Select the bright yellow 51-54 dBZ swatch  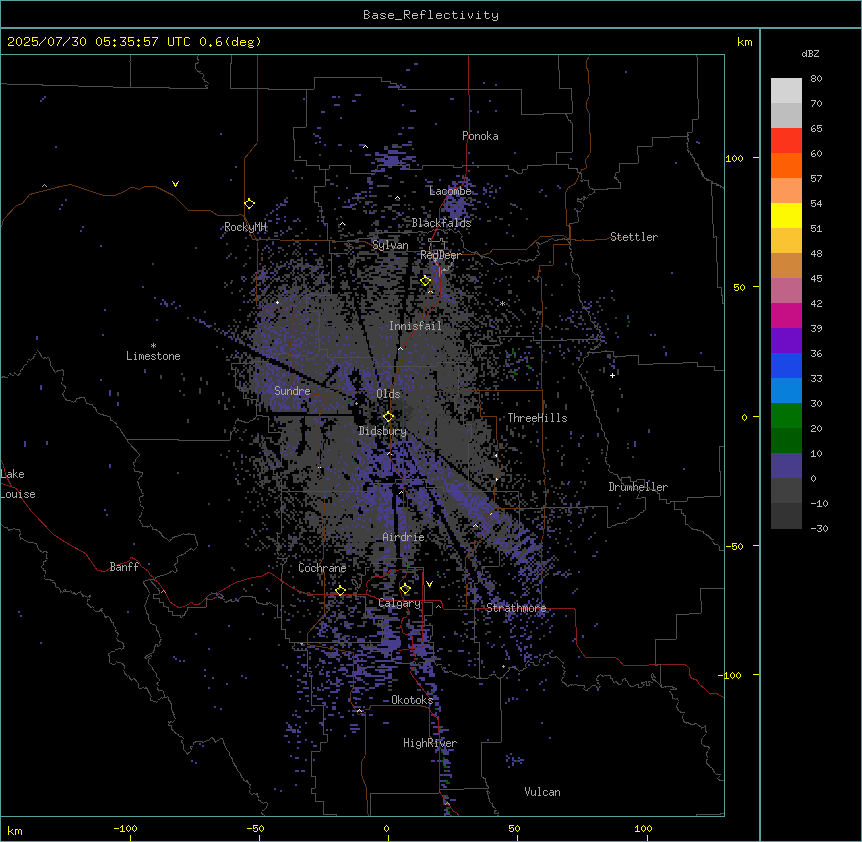tap(786, 215)
